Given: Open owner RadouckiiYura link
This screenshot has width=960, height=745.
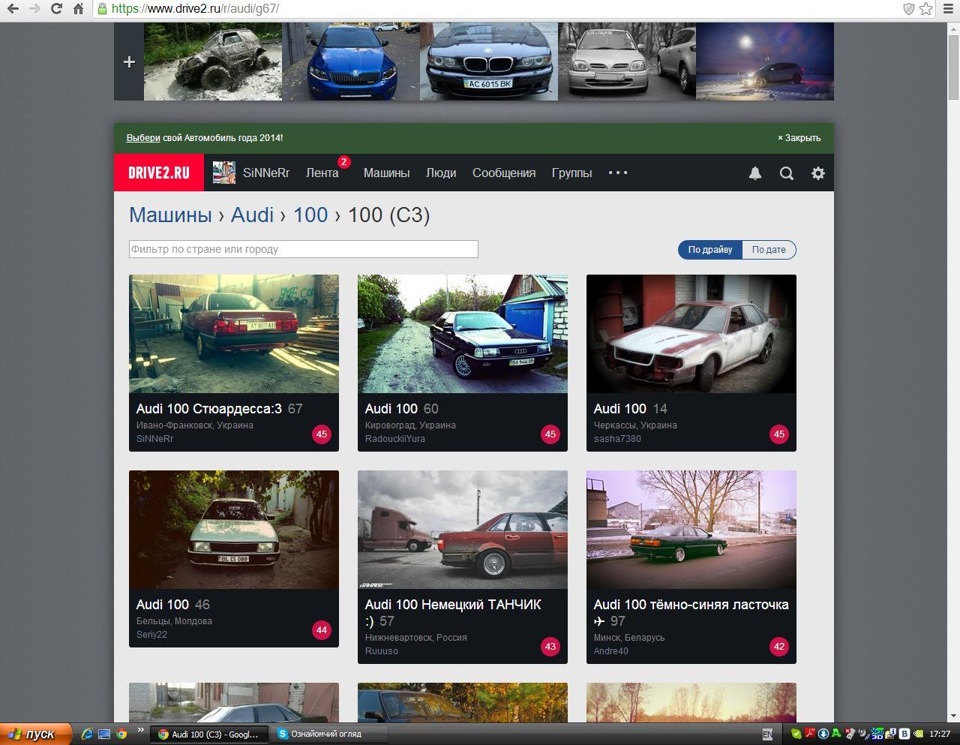Looking at the screenshot, I should click(395, 438).
